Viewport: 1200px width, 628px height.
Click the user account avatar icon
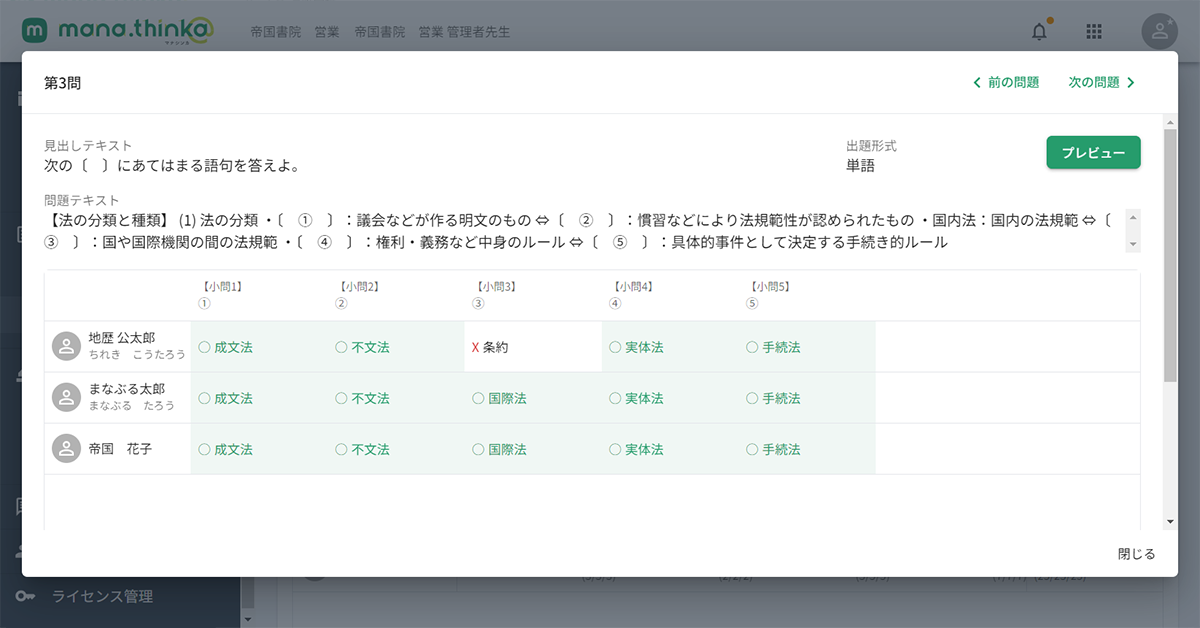1159,32
